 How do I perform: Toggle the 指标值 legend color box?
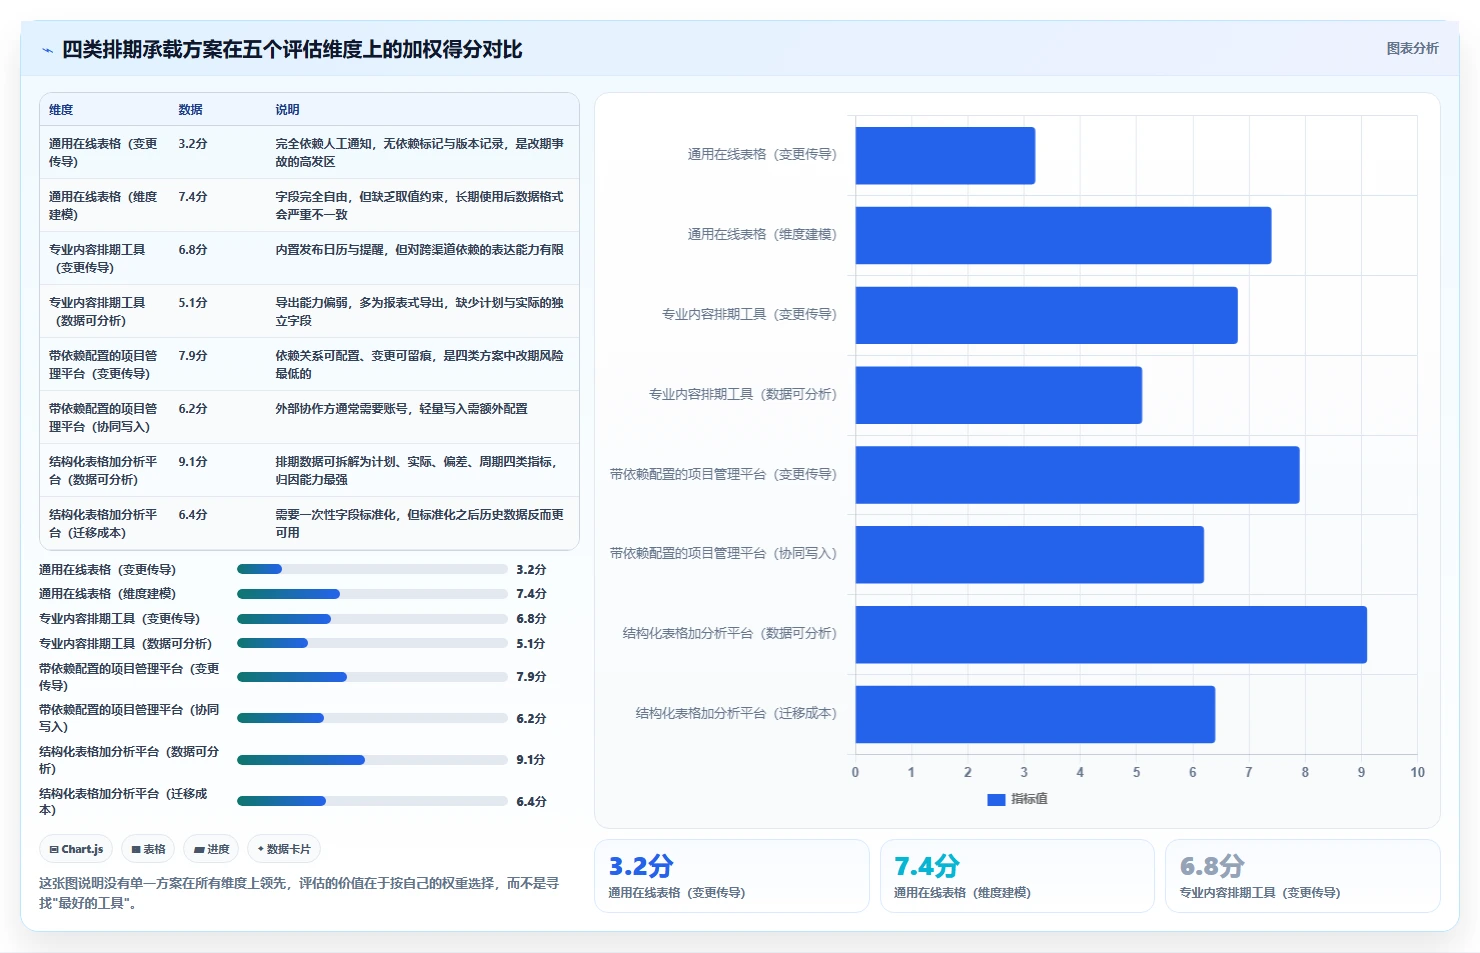point(996,799)
